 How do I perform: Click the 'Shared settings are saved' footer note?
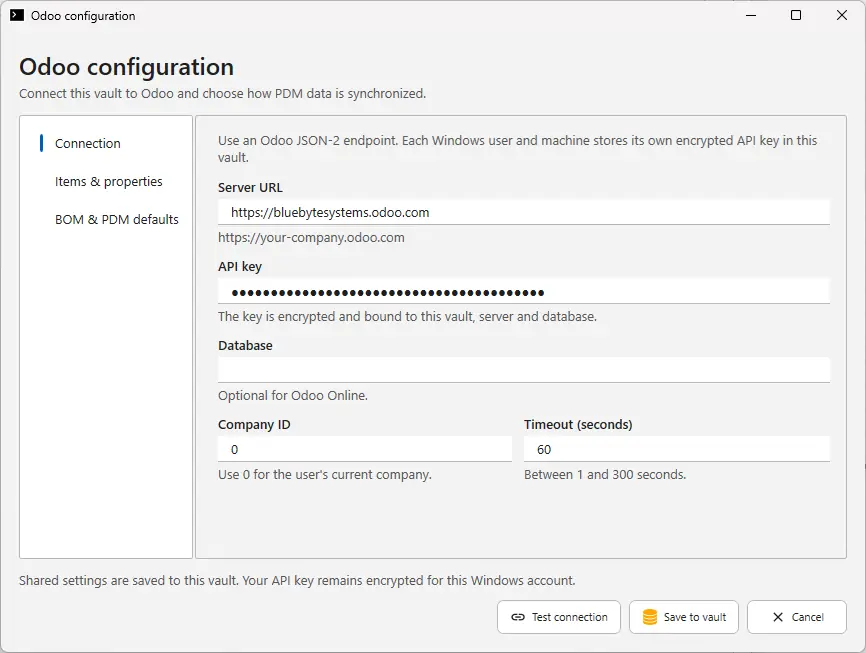point(297,581)
